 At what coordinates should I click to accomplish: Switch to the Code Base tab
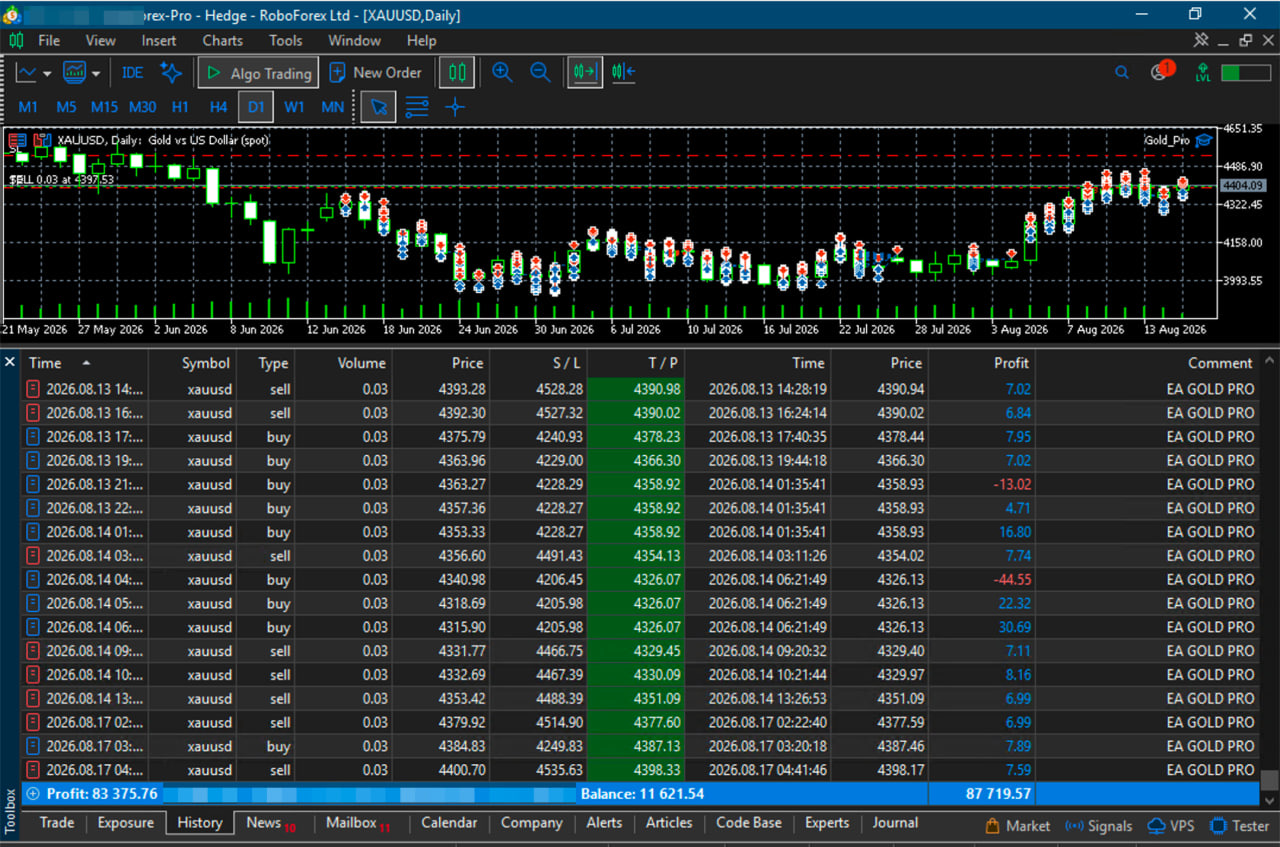click(749, 823)
